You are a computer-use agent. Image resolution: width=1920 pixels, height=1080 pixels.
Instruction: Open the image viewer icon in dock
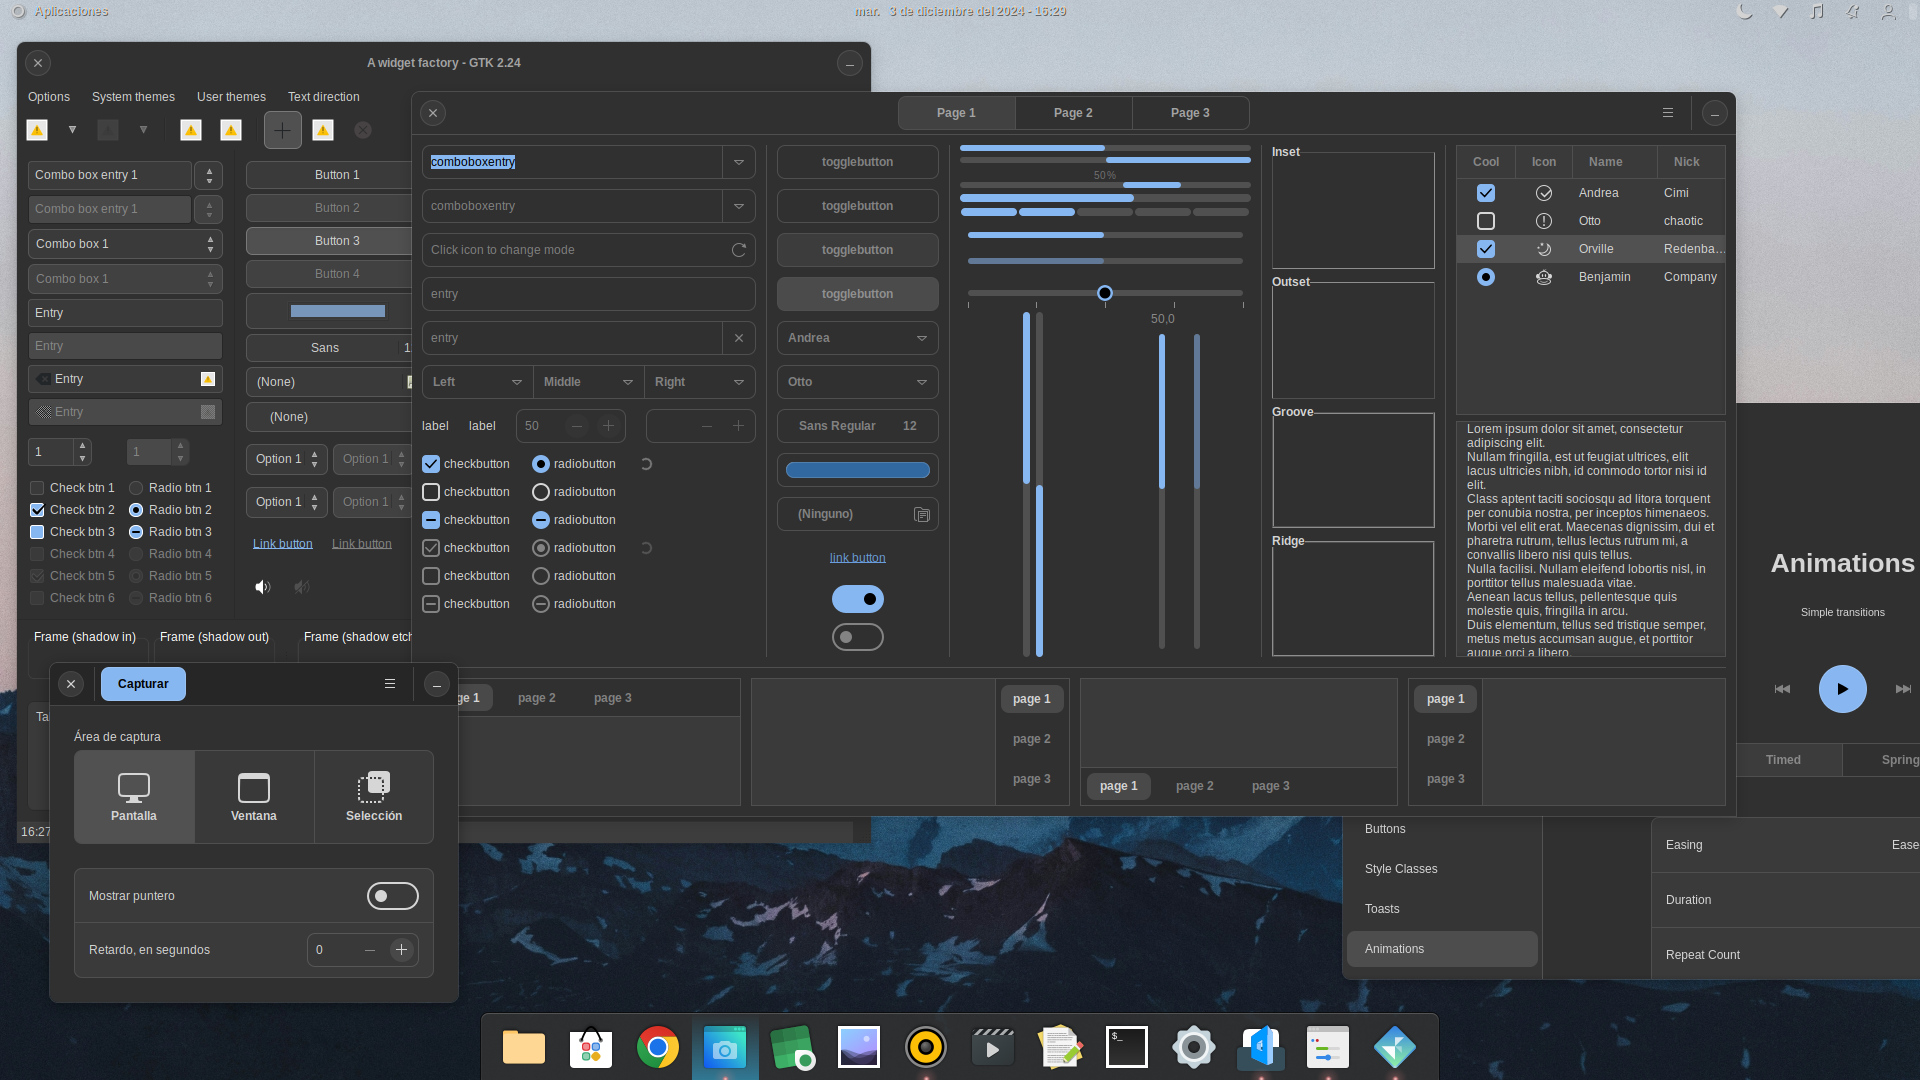[x=859, y=1047]
